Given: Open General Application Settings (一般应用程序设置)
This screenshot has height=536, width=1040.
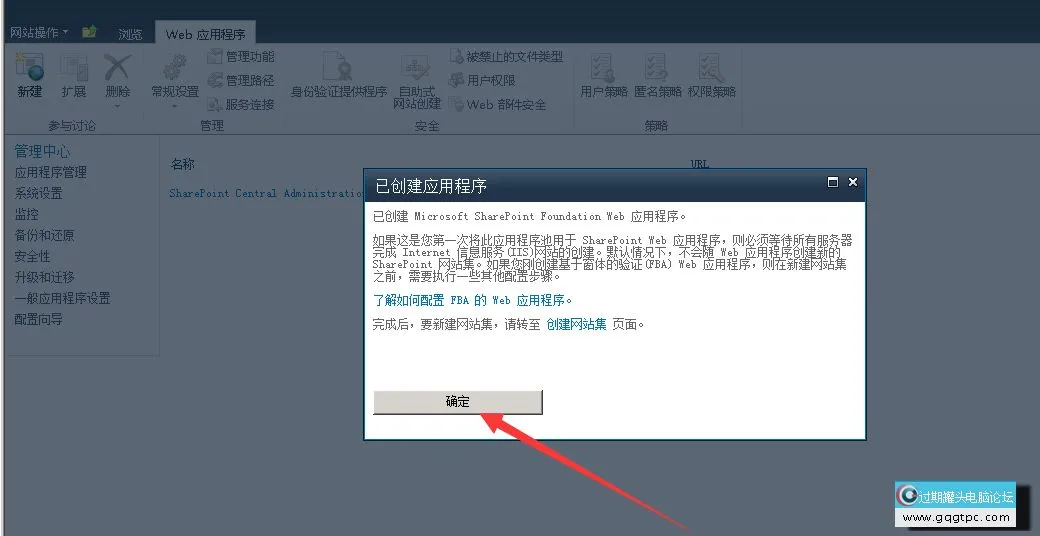Looking at the screenshot, I should [62, 299].
